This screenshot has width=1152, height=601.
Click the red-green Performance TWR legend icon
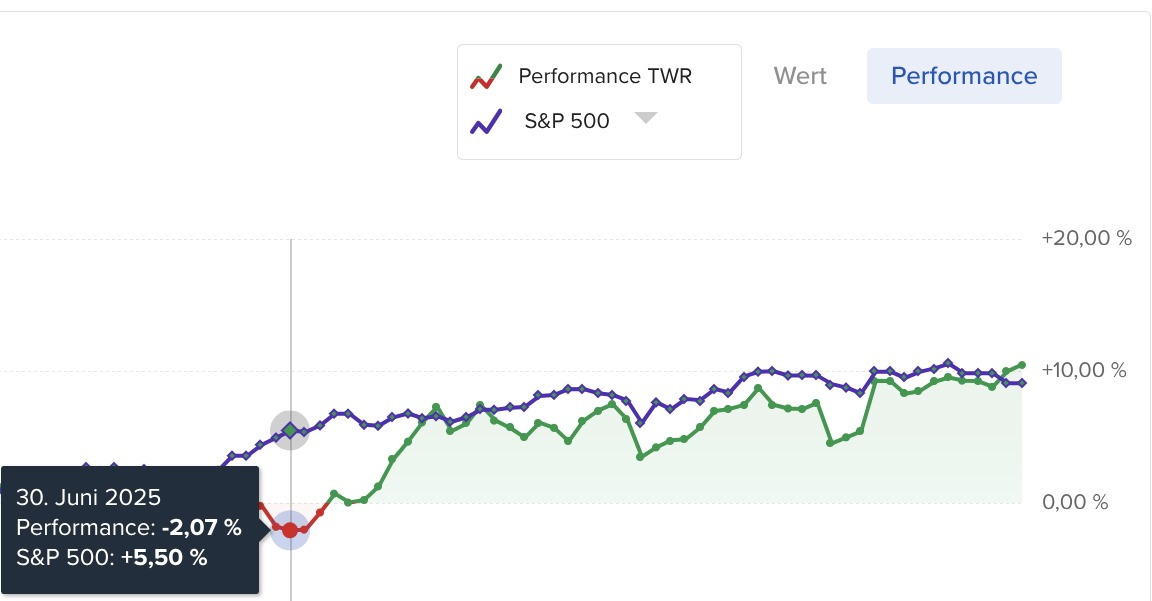pos(487,76)
